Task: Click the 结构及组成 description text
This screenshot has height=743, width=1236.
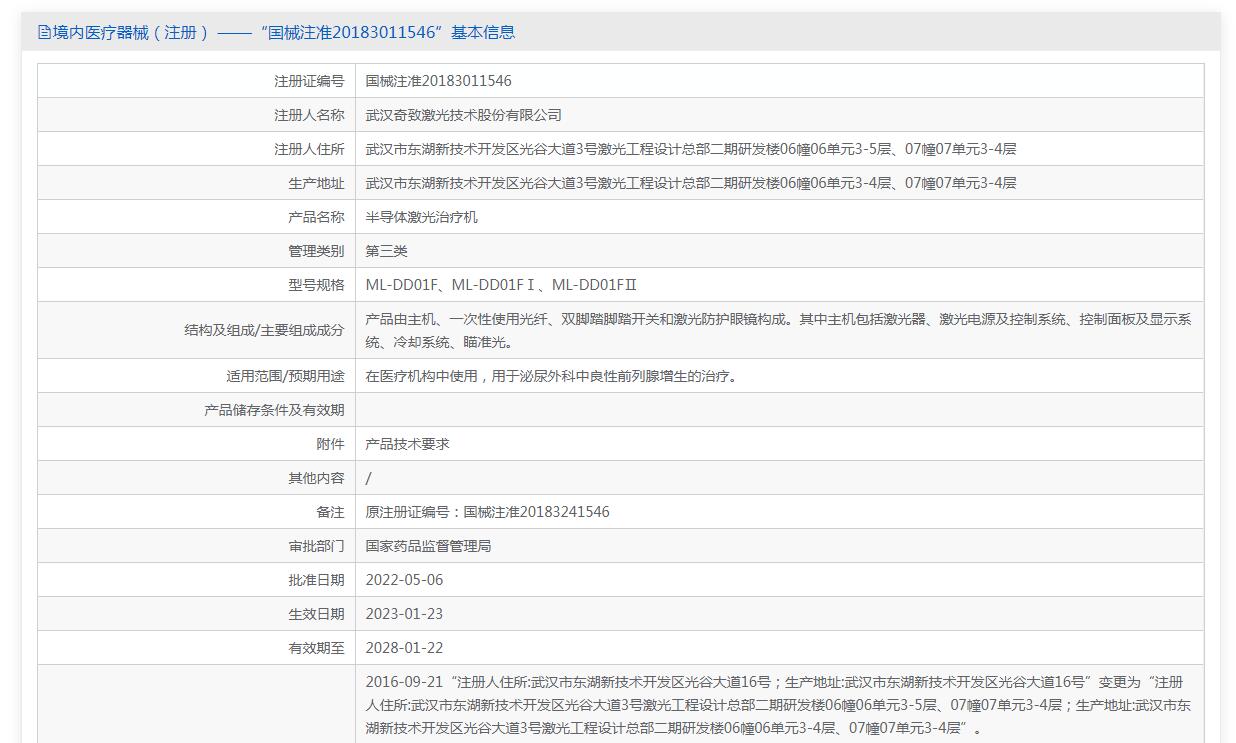Action: pyautogui.click(x=778, y=330)
